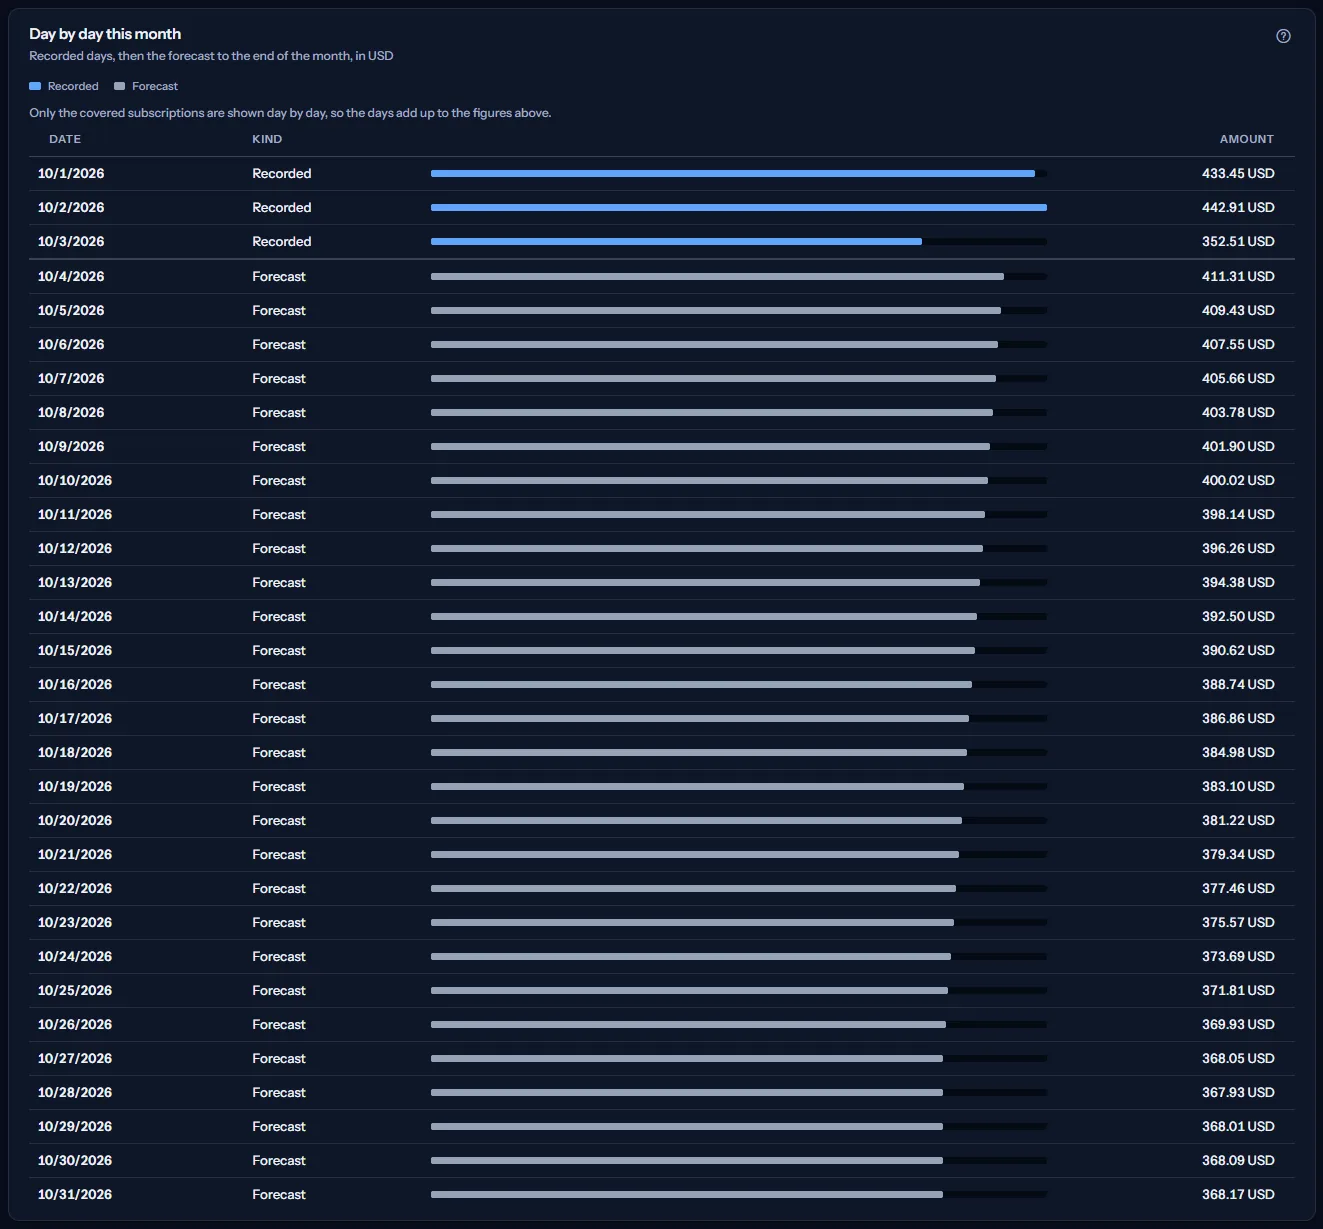Viewport: 1323px width, 1229px height.
Task: Open the help icon for Day by day
Action: tap(1283, 36)
